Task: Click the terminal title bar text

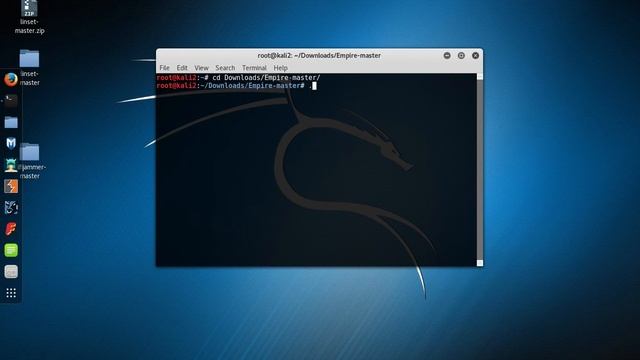Action: tap(319, 56)
